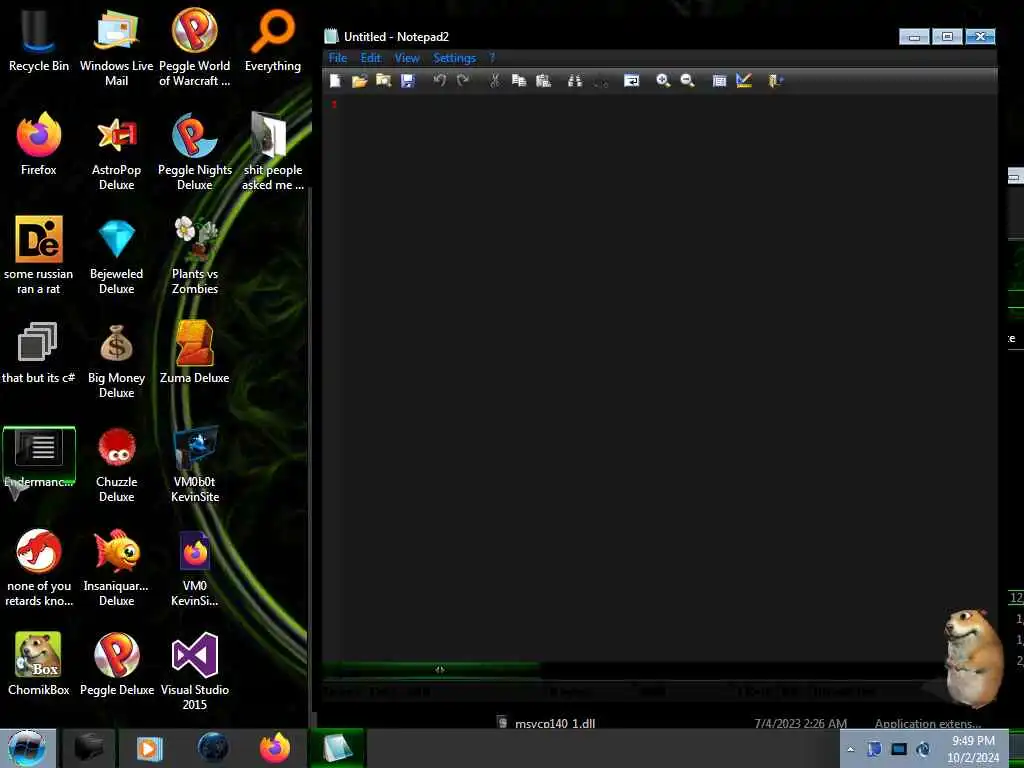The image size is (1024, 768).
Task: Toggle Word Wrap in Notepad2 toolbar
Action: tap(632, 80)
